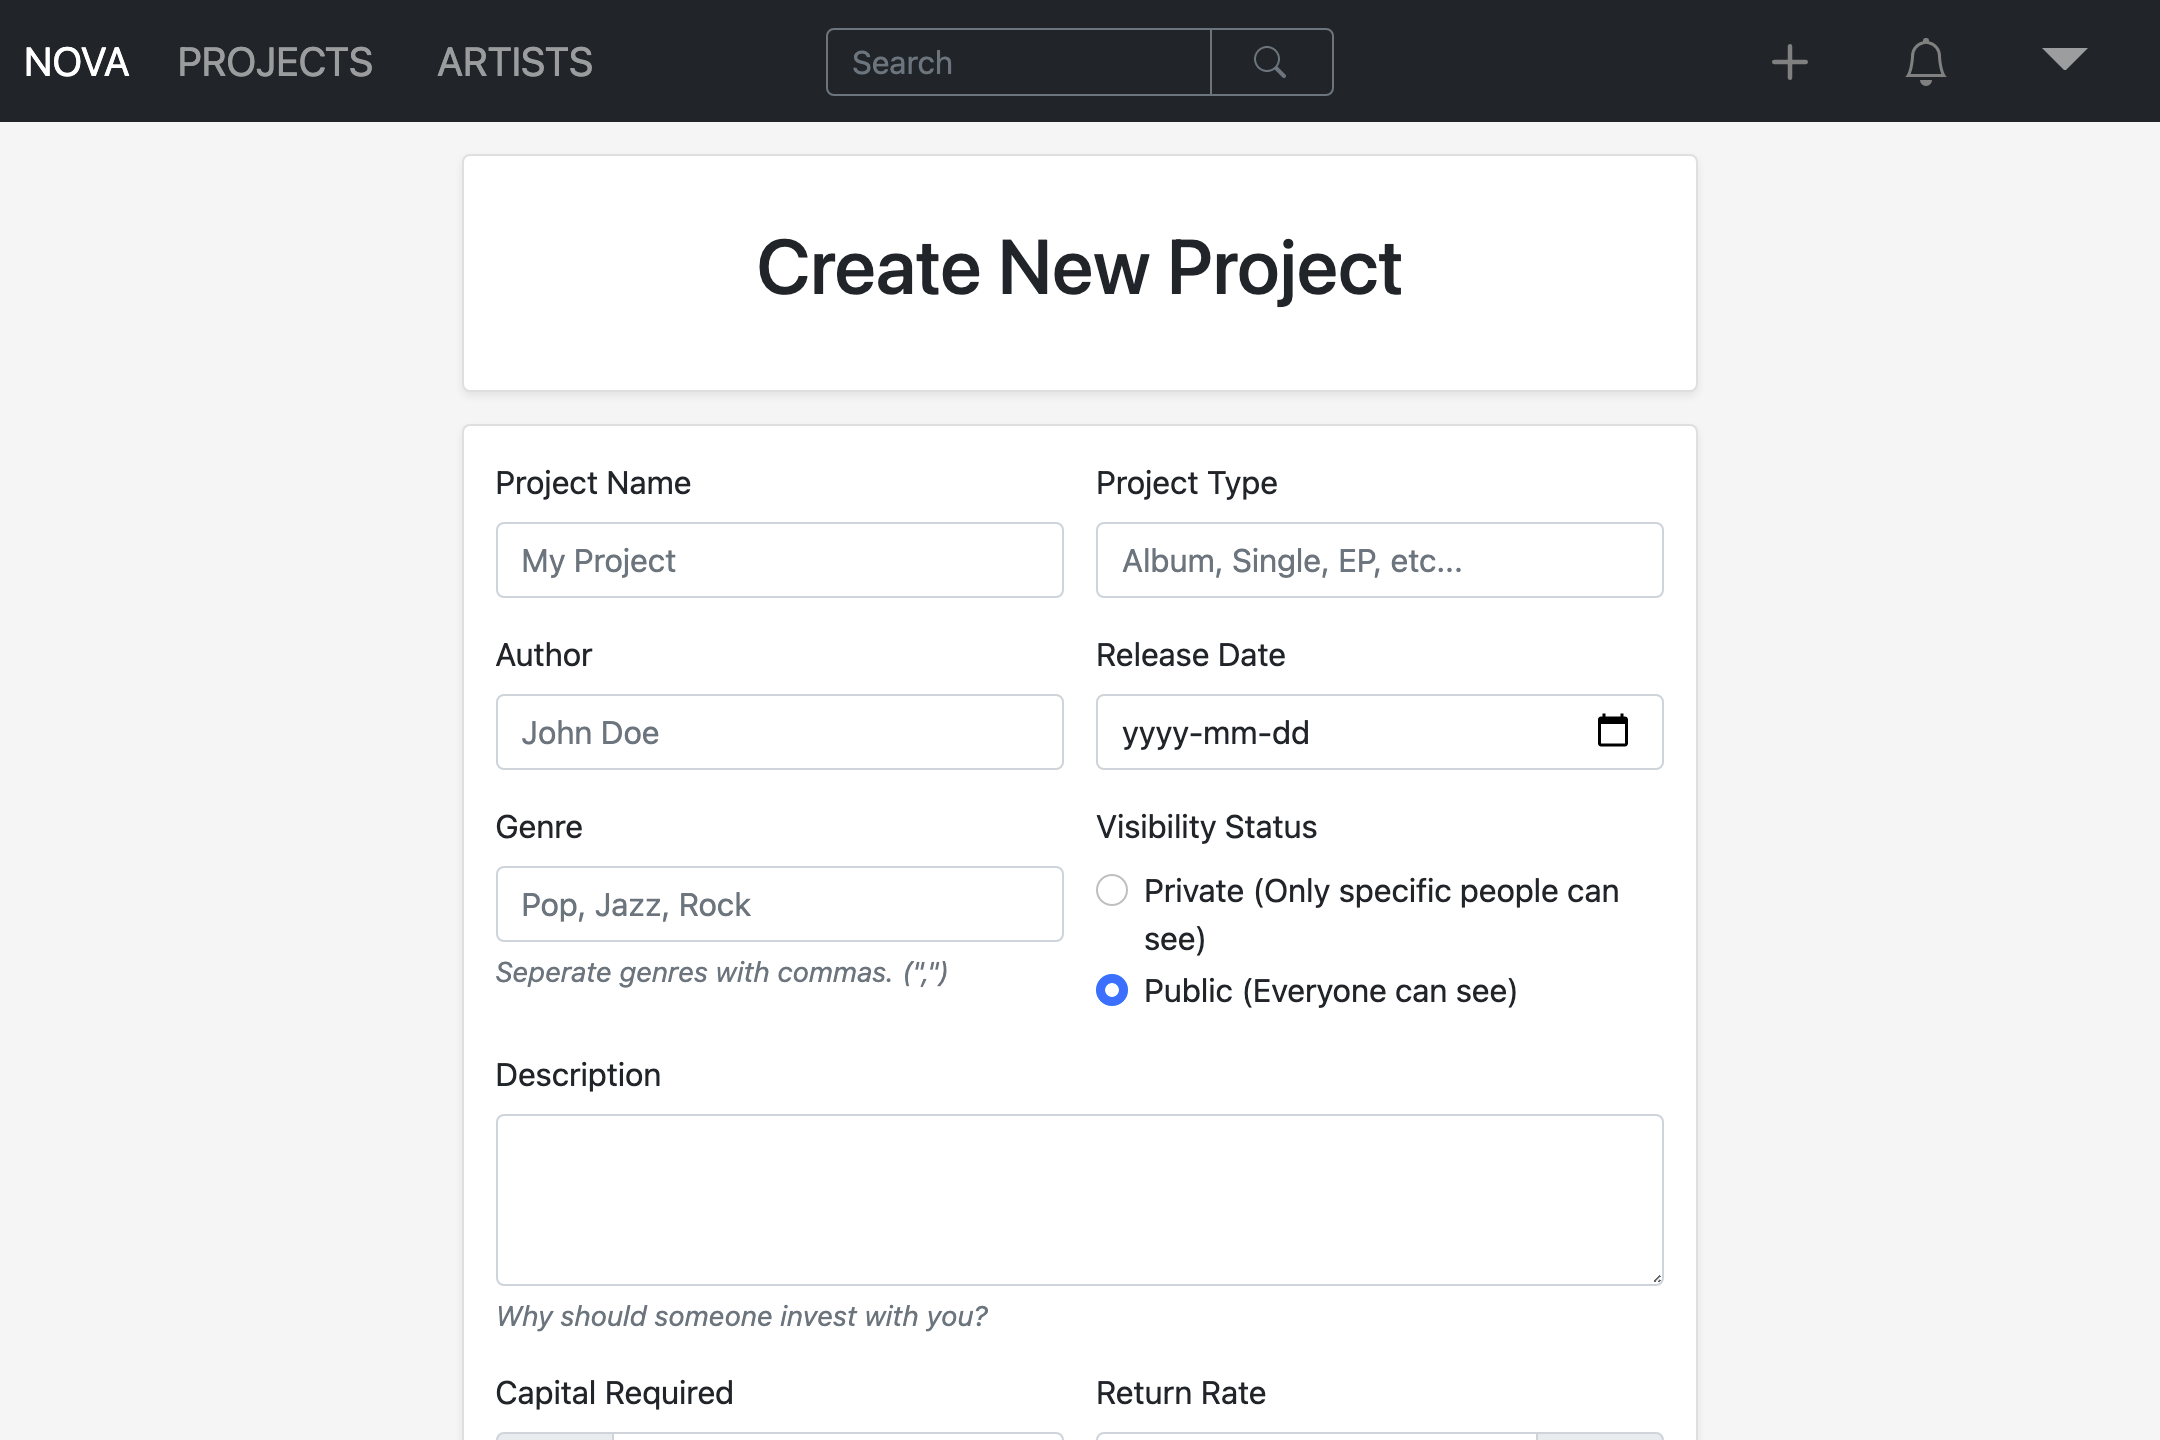This screenshot has height=1440, width=2160.
Task: Open the ARTISTS nav item
Action: pyautogui.click(x=515, y=62)
